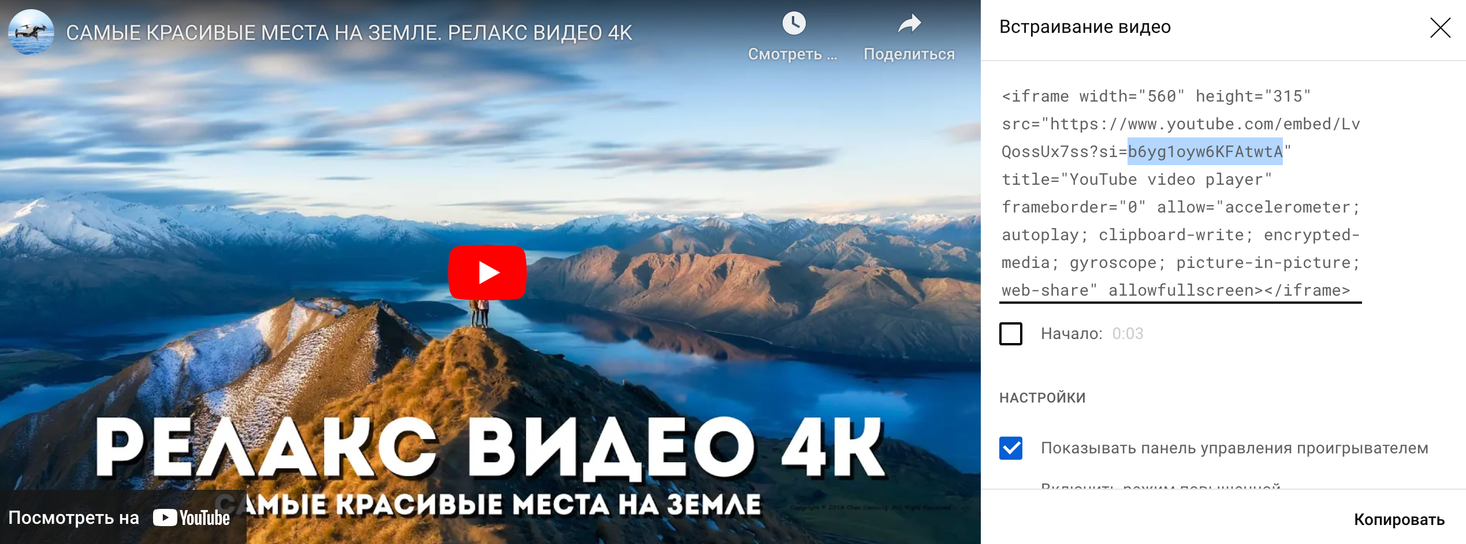
Task: Enable the 'Начало' start time checkbox
Action: click(x=1011, y=334)
